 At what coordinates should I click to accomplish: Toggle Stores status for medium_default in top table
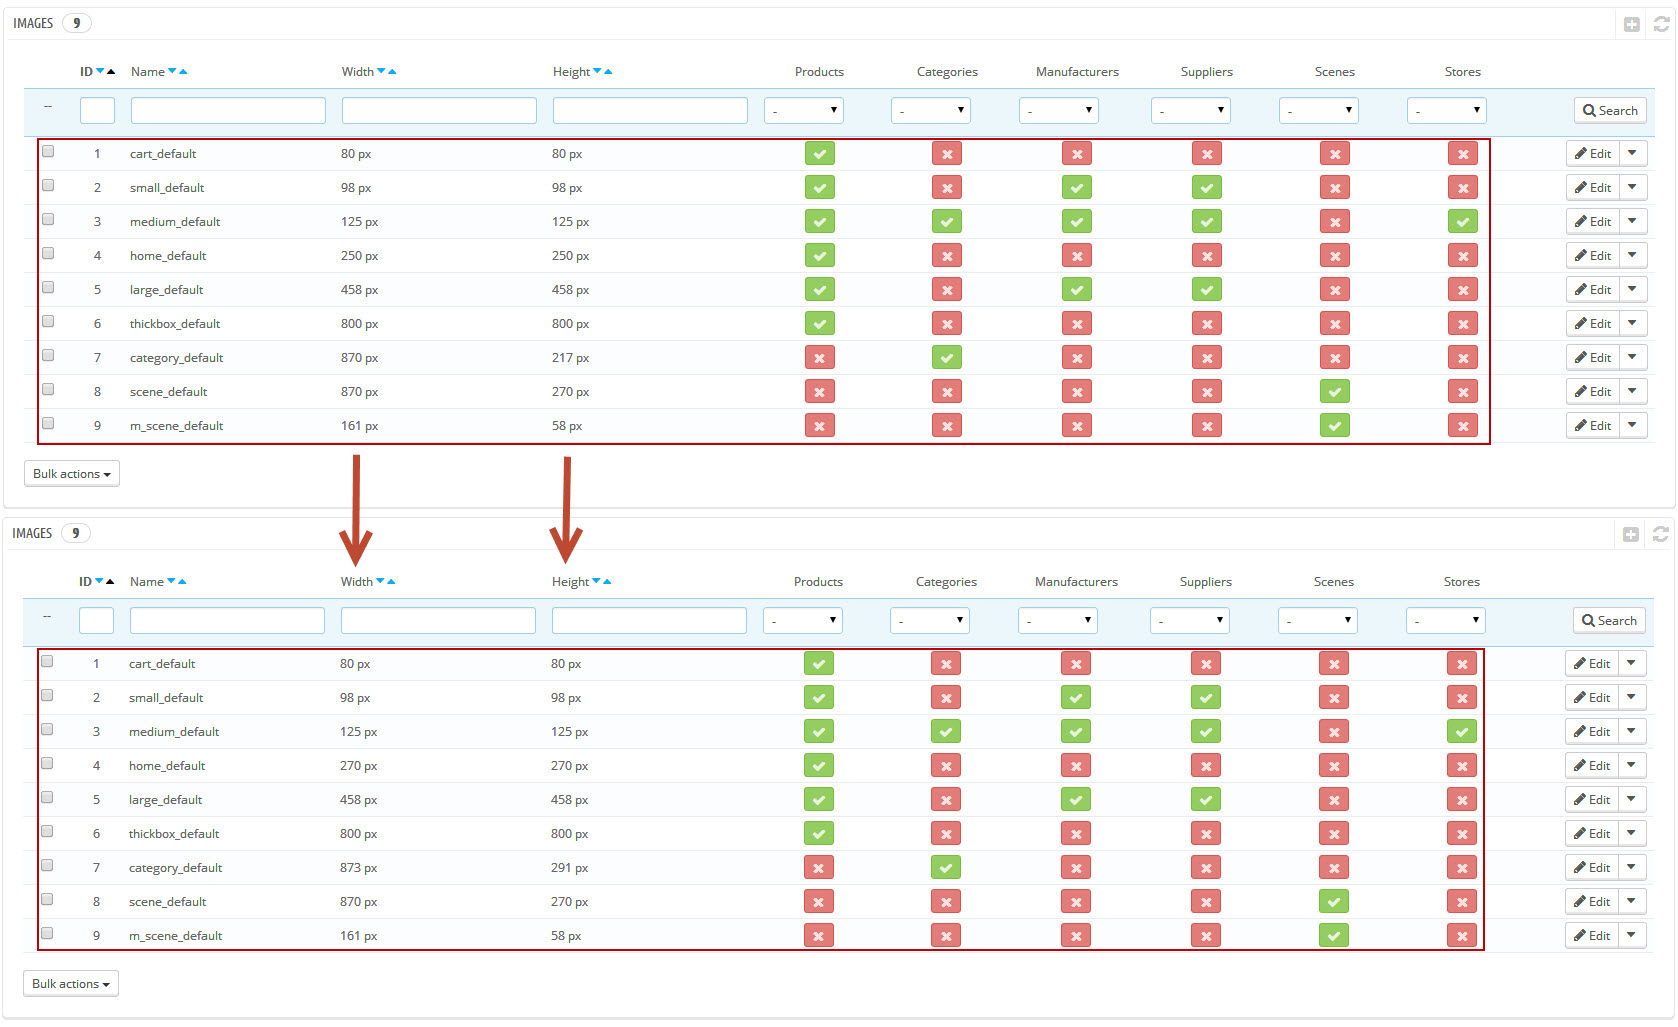coord(1462,222)
